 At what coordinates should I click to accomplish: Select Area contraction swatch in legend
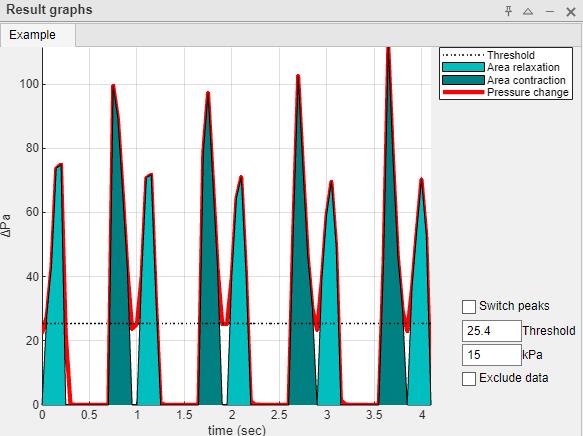tap(463, 80)
